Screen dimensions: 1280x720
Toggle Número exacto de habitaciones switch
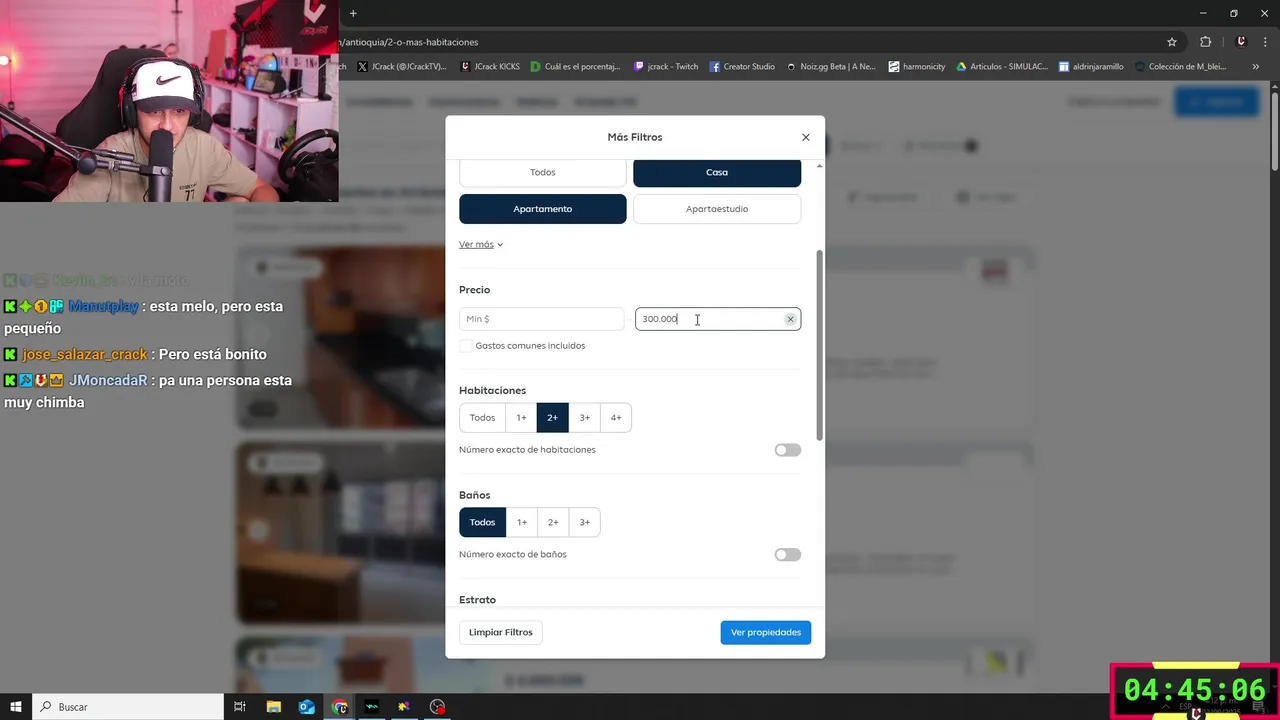click(788, 450)
